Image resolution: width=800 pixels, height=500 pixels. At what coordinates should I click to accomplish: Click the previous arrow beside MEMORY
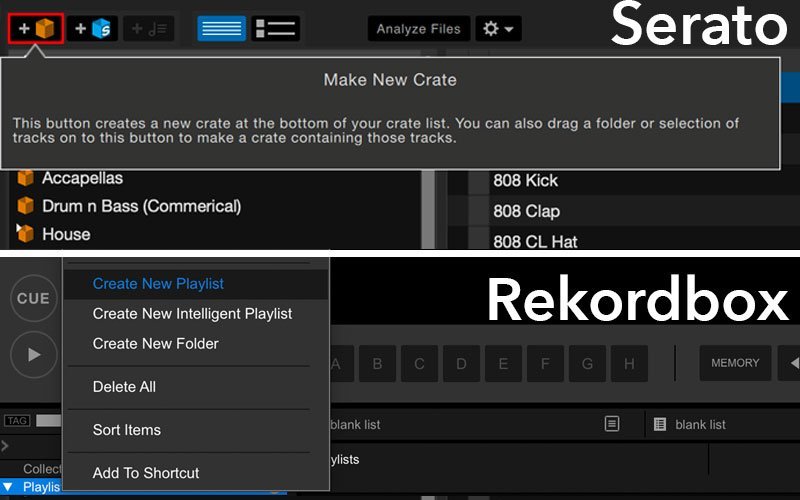(794, 363)
